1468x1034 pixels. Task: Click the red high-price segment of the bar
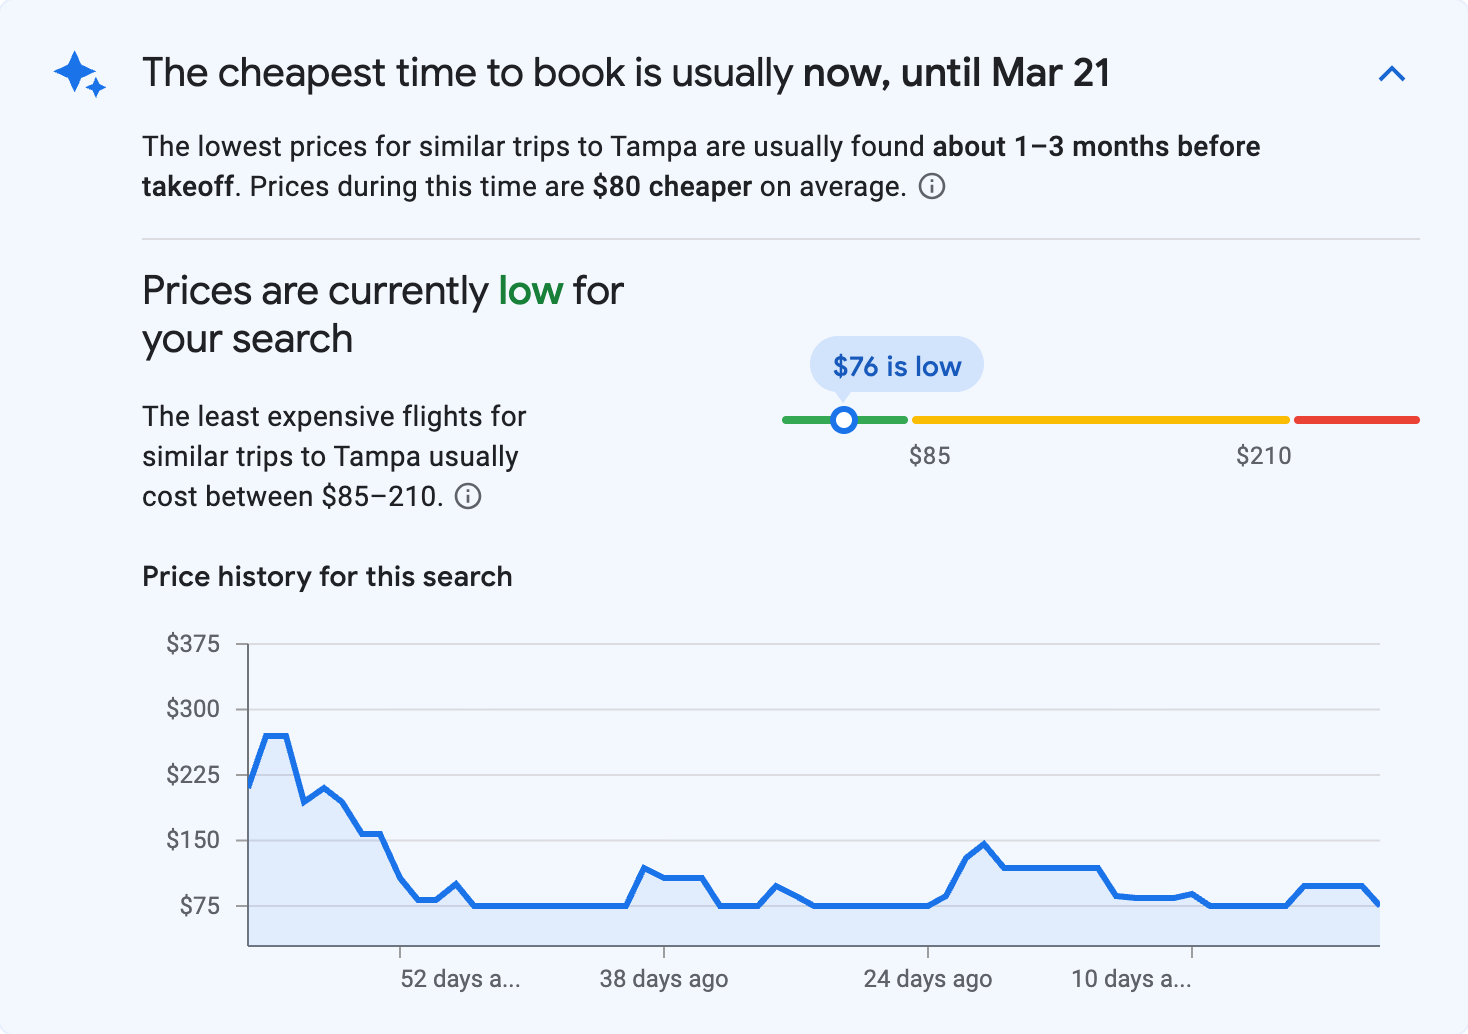1356,420
